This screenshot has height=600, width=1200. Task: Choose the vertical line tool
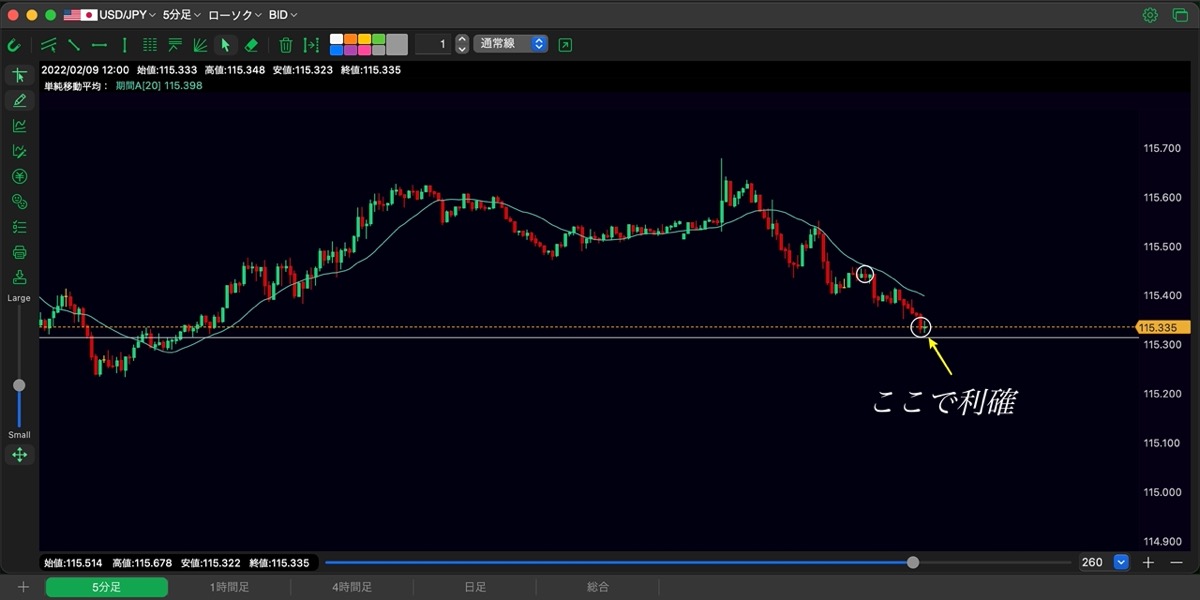124,45
